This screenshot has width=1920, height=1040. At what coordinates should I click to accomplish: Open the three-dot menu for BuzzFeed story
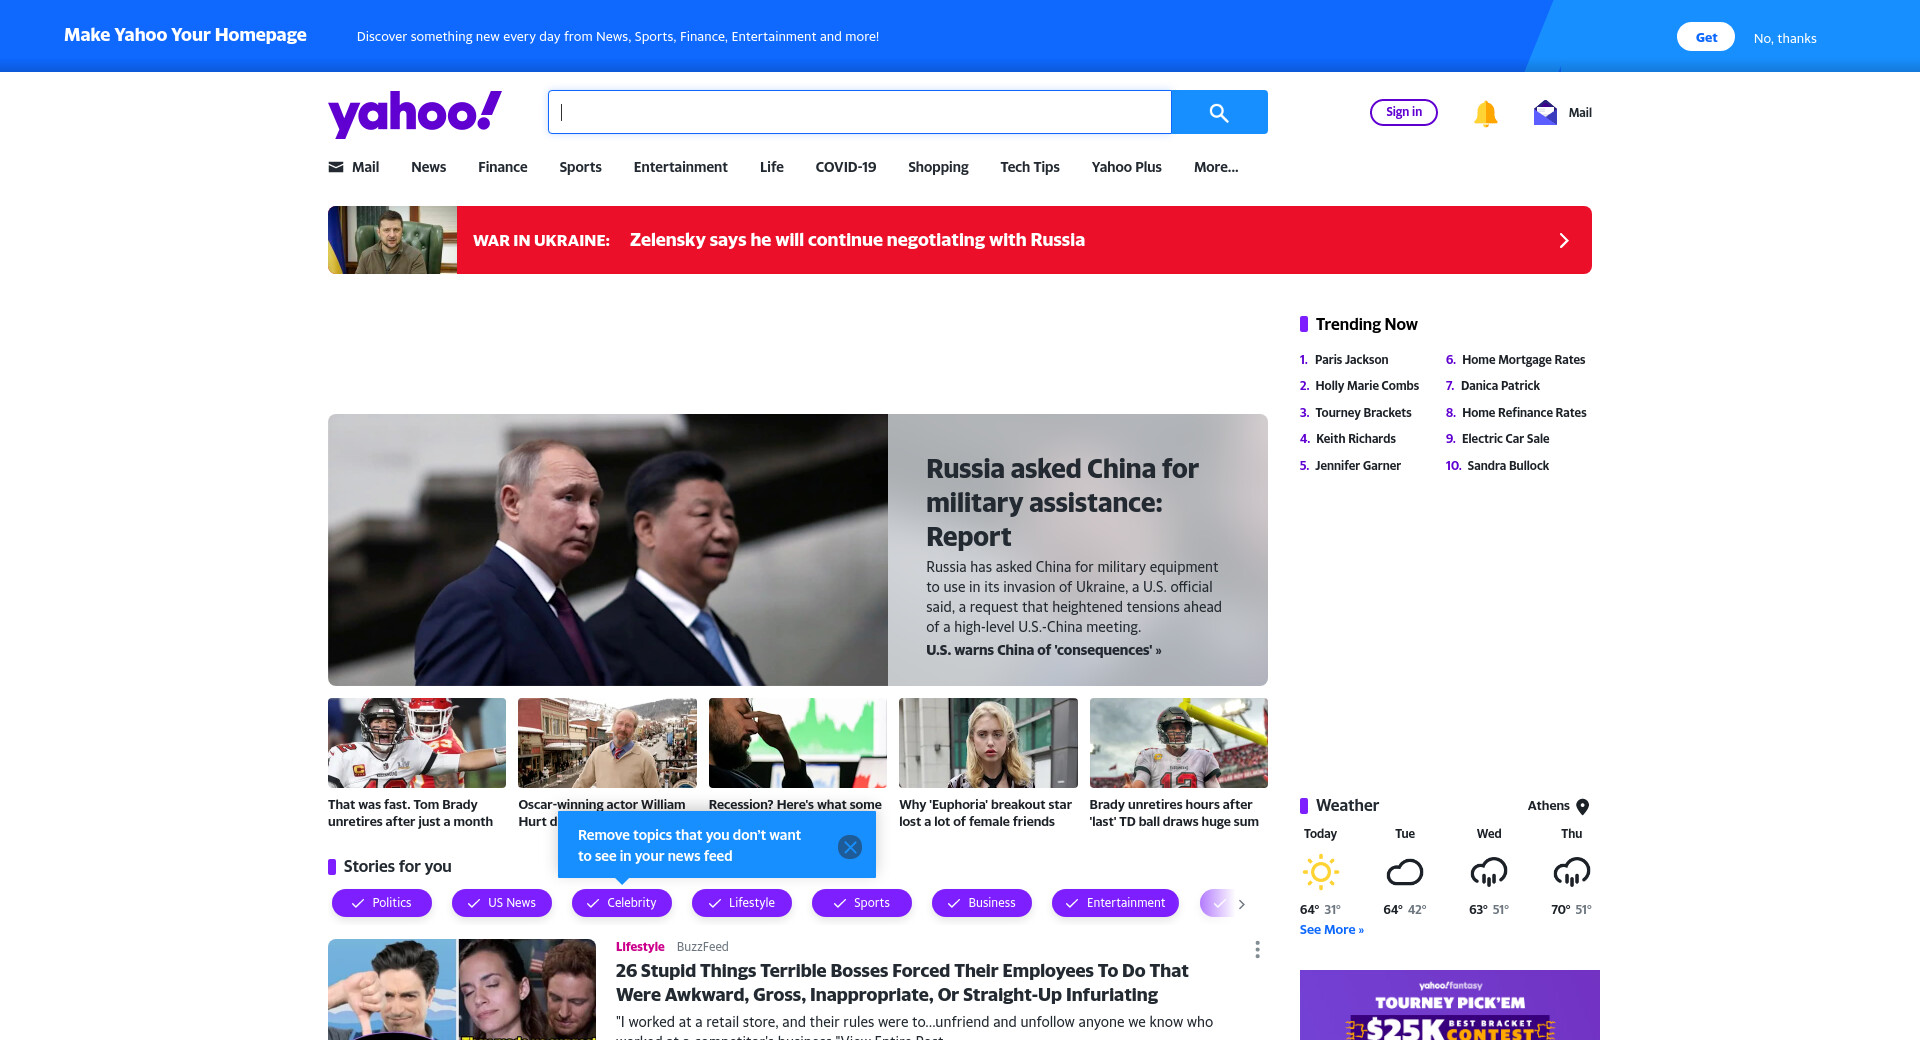1257,949
